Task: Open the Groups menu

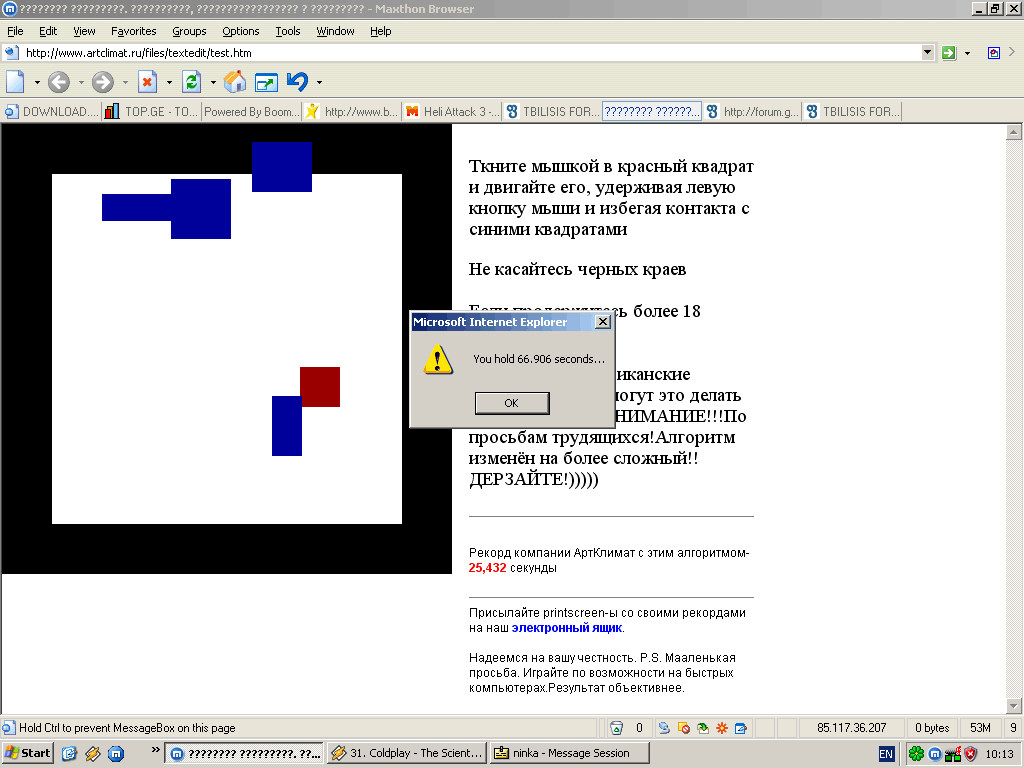Action: tap(189, 31)
